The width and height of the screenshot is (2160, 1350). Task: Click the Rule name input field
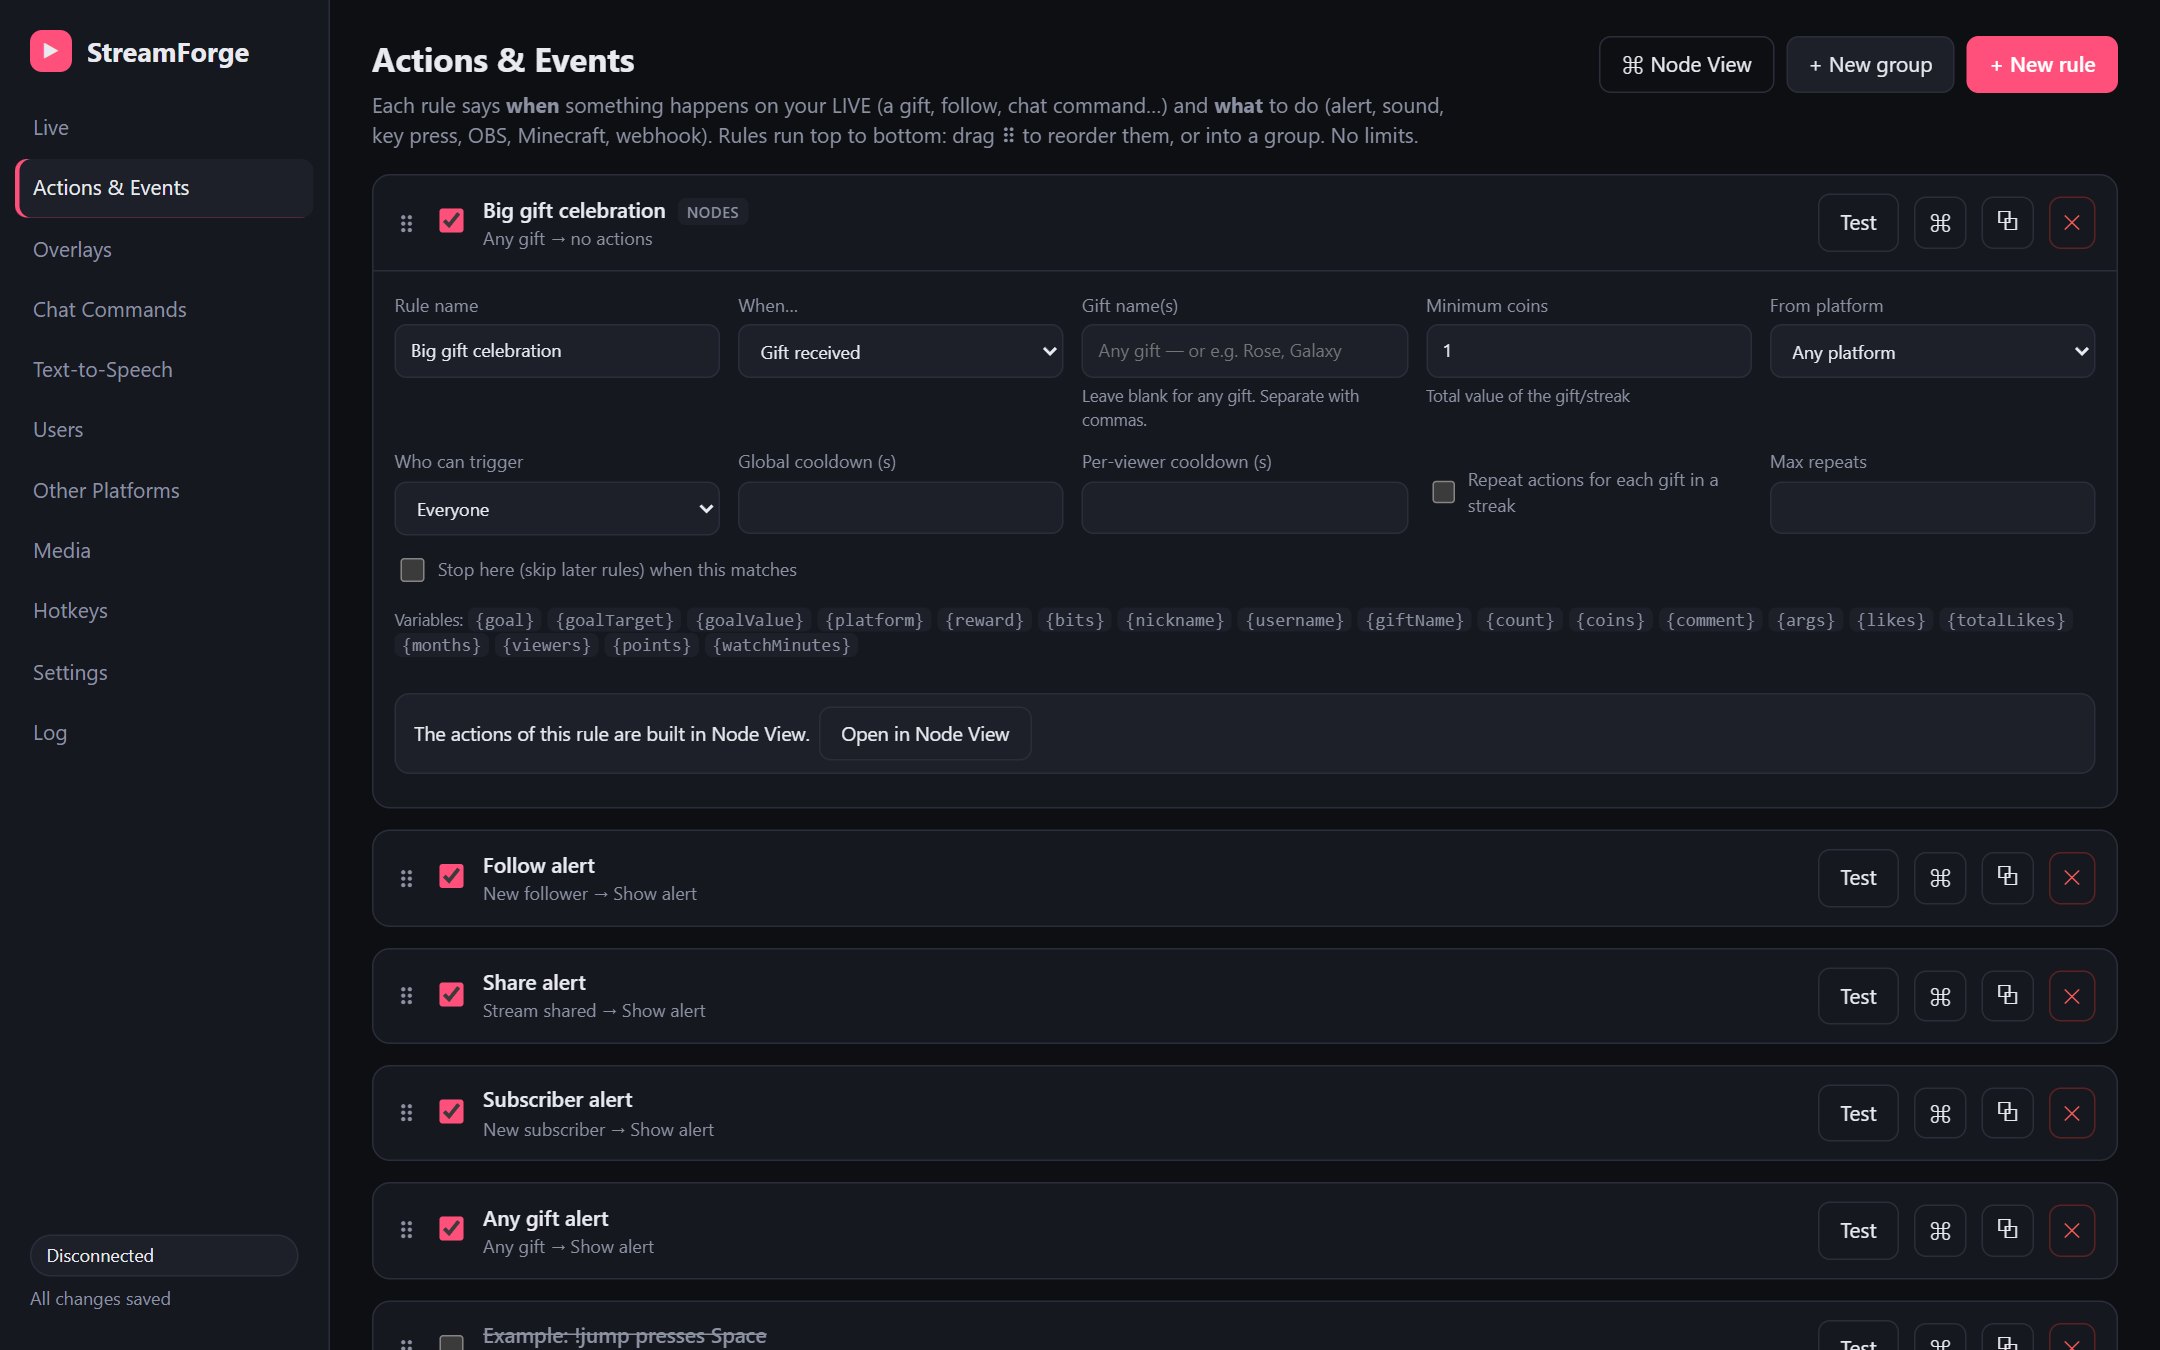pos(557,351)
